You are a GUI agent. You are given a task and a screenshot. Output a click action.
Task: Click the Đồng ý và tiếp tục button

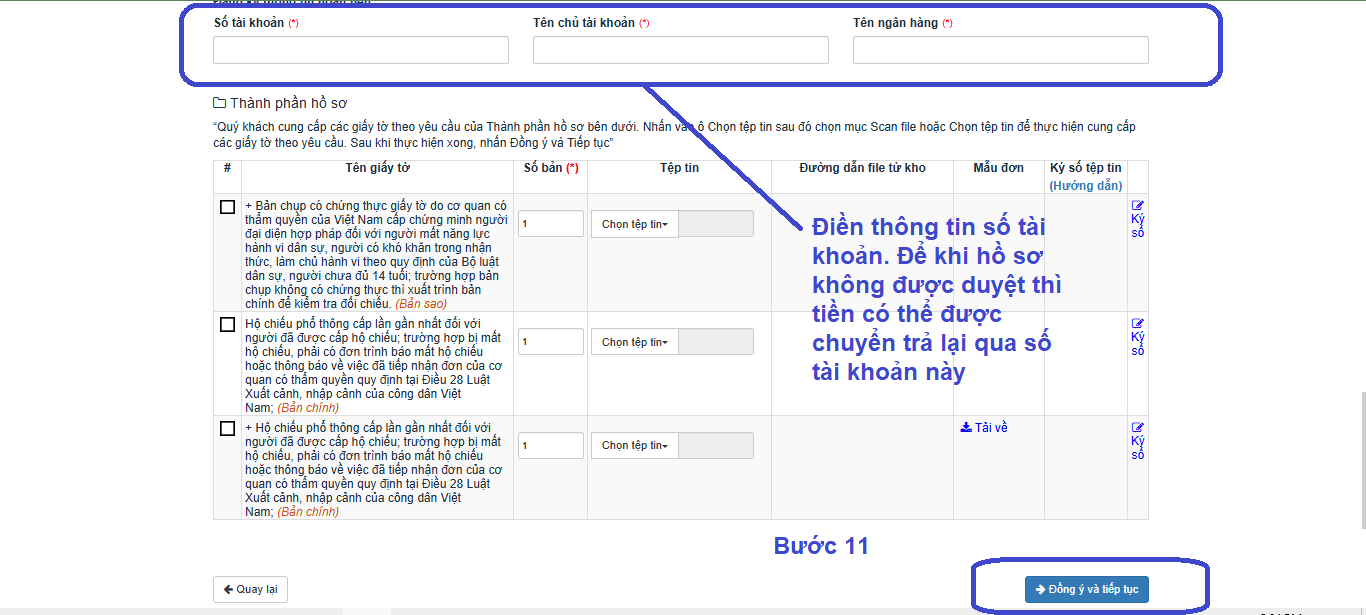(x=1087, y=590)
